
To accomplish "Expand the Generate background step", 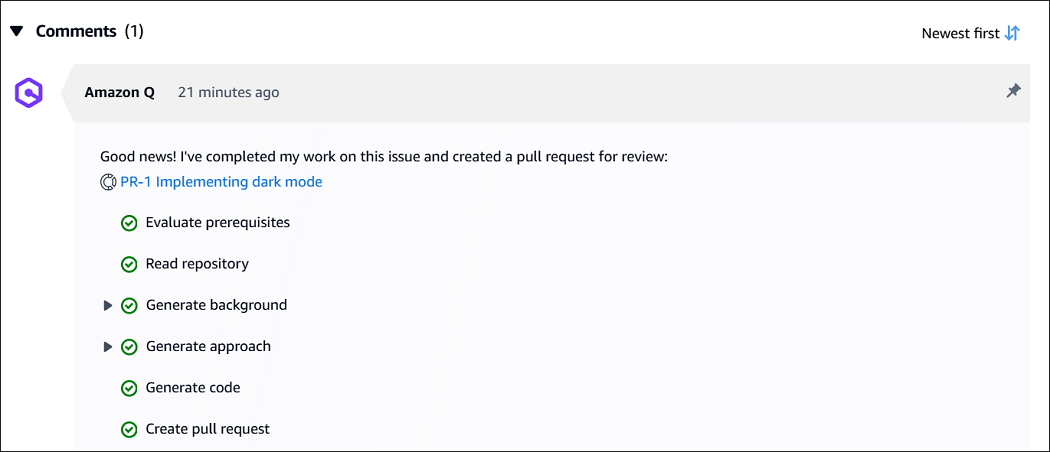I will pos(108,306).
